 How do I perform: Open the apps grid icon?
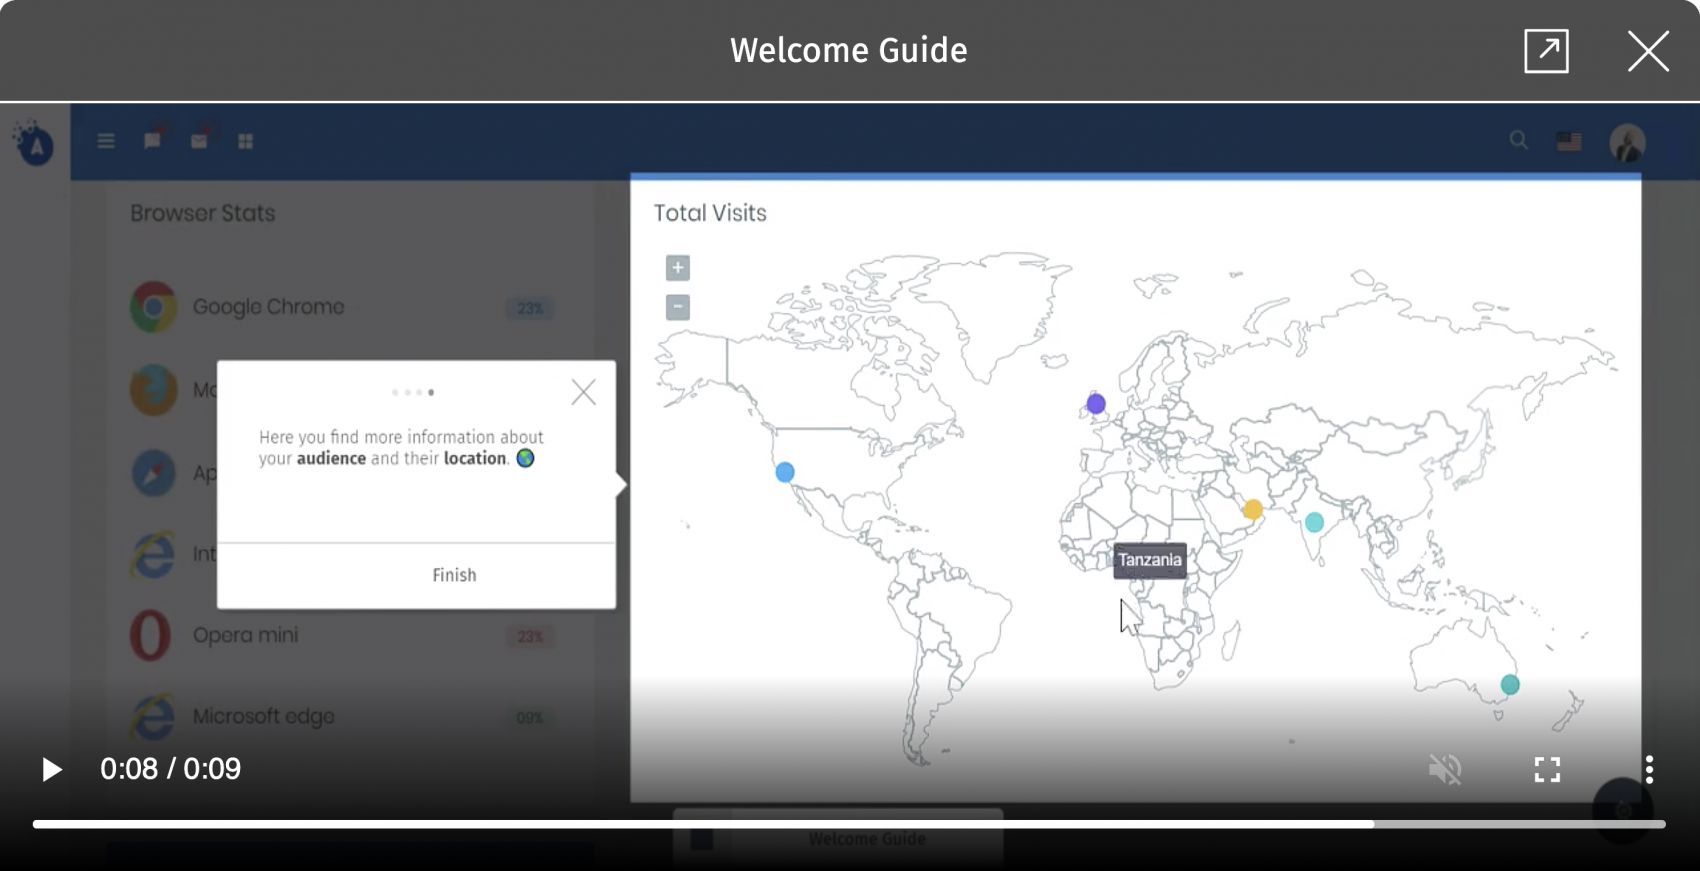click(x=245, y=142)
